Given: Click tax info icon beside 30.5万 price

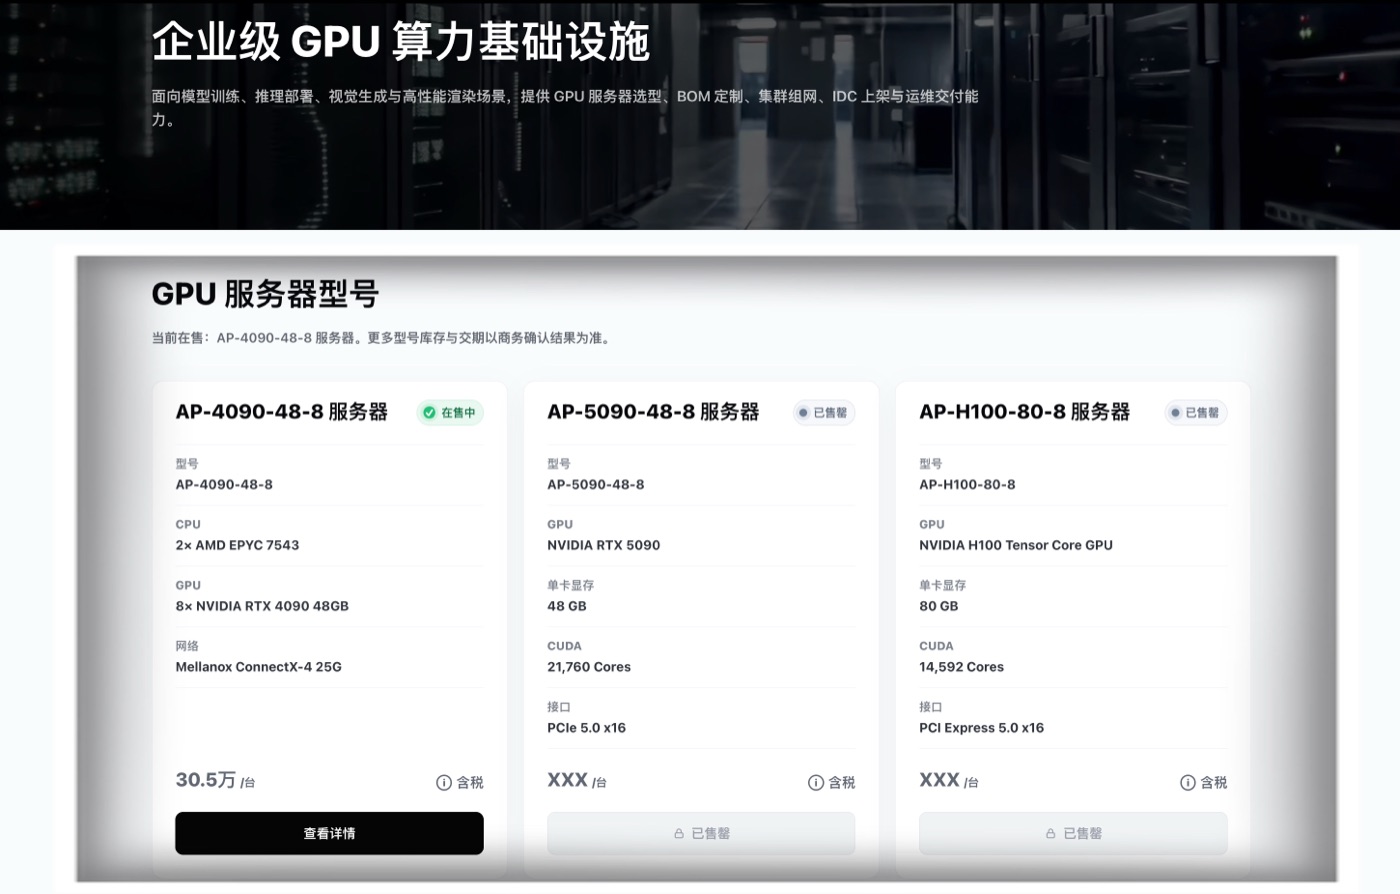Looking at the screenshot, I should (444, 783).
